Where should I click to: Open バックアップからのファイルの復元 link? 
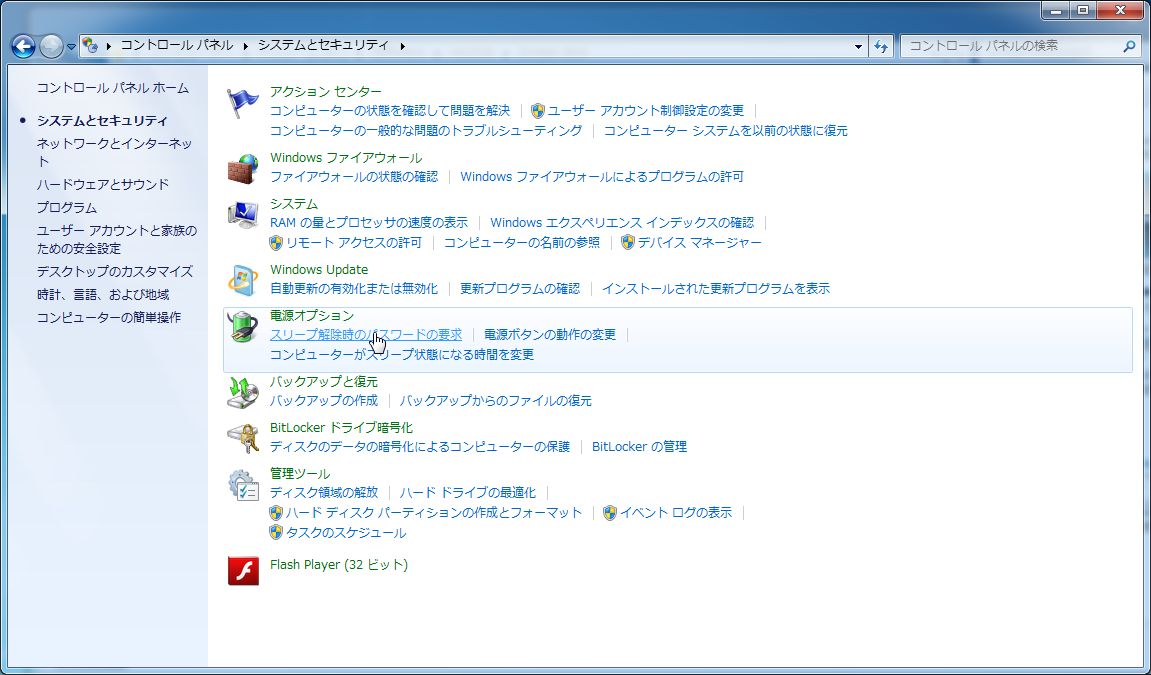495,401
